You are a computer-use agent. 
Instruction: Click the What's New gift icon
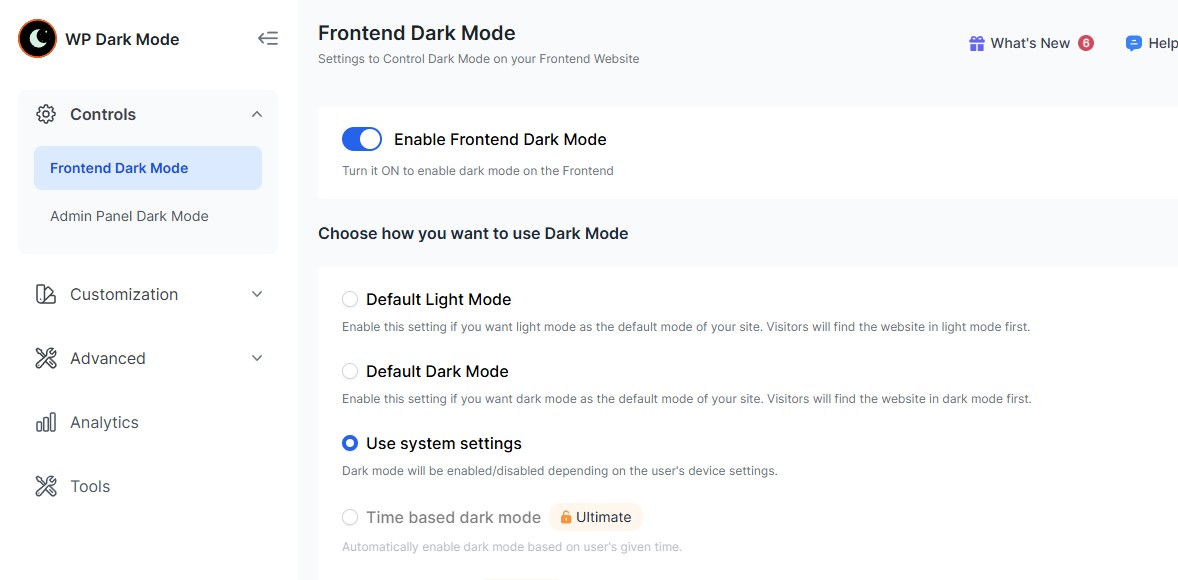(x=977, y=43)
